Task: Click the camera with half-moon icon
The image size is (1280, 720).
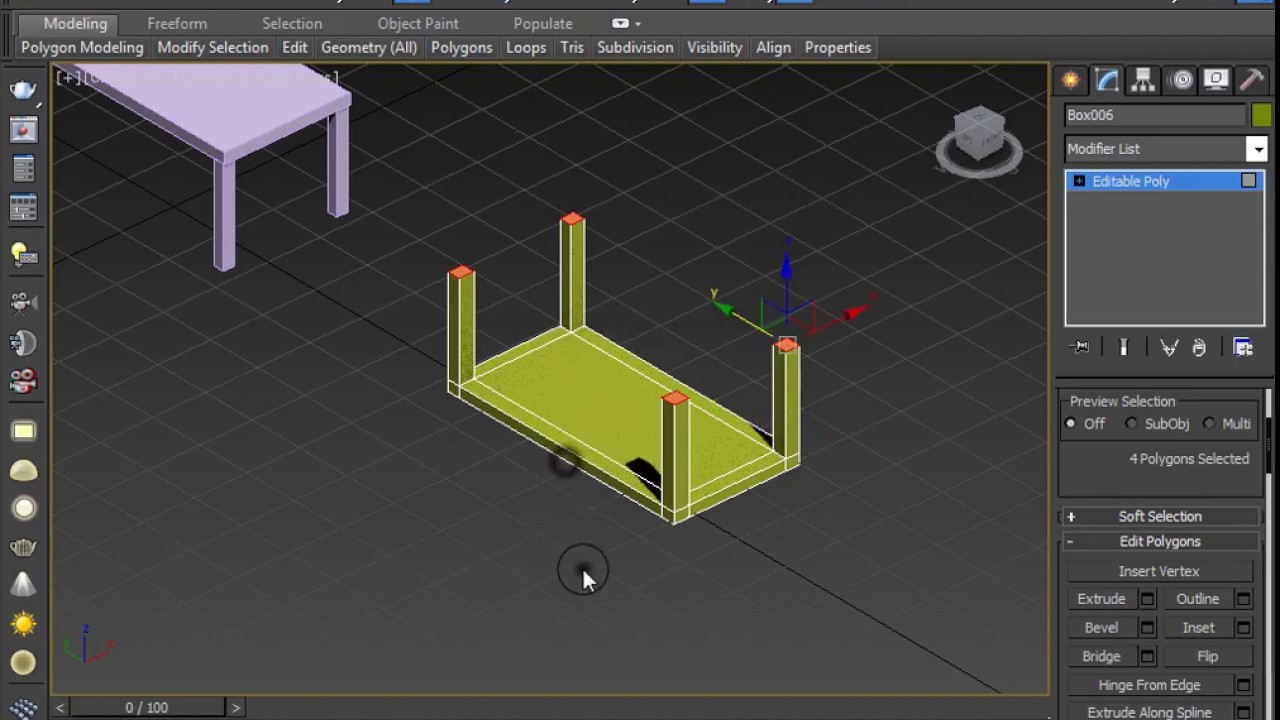Action: 23,343
